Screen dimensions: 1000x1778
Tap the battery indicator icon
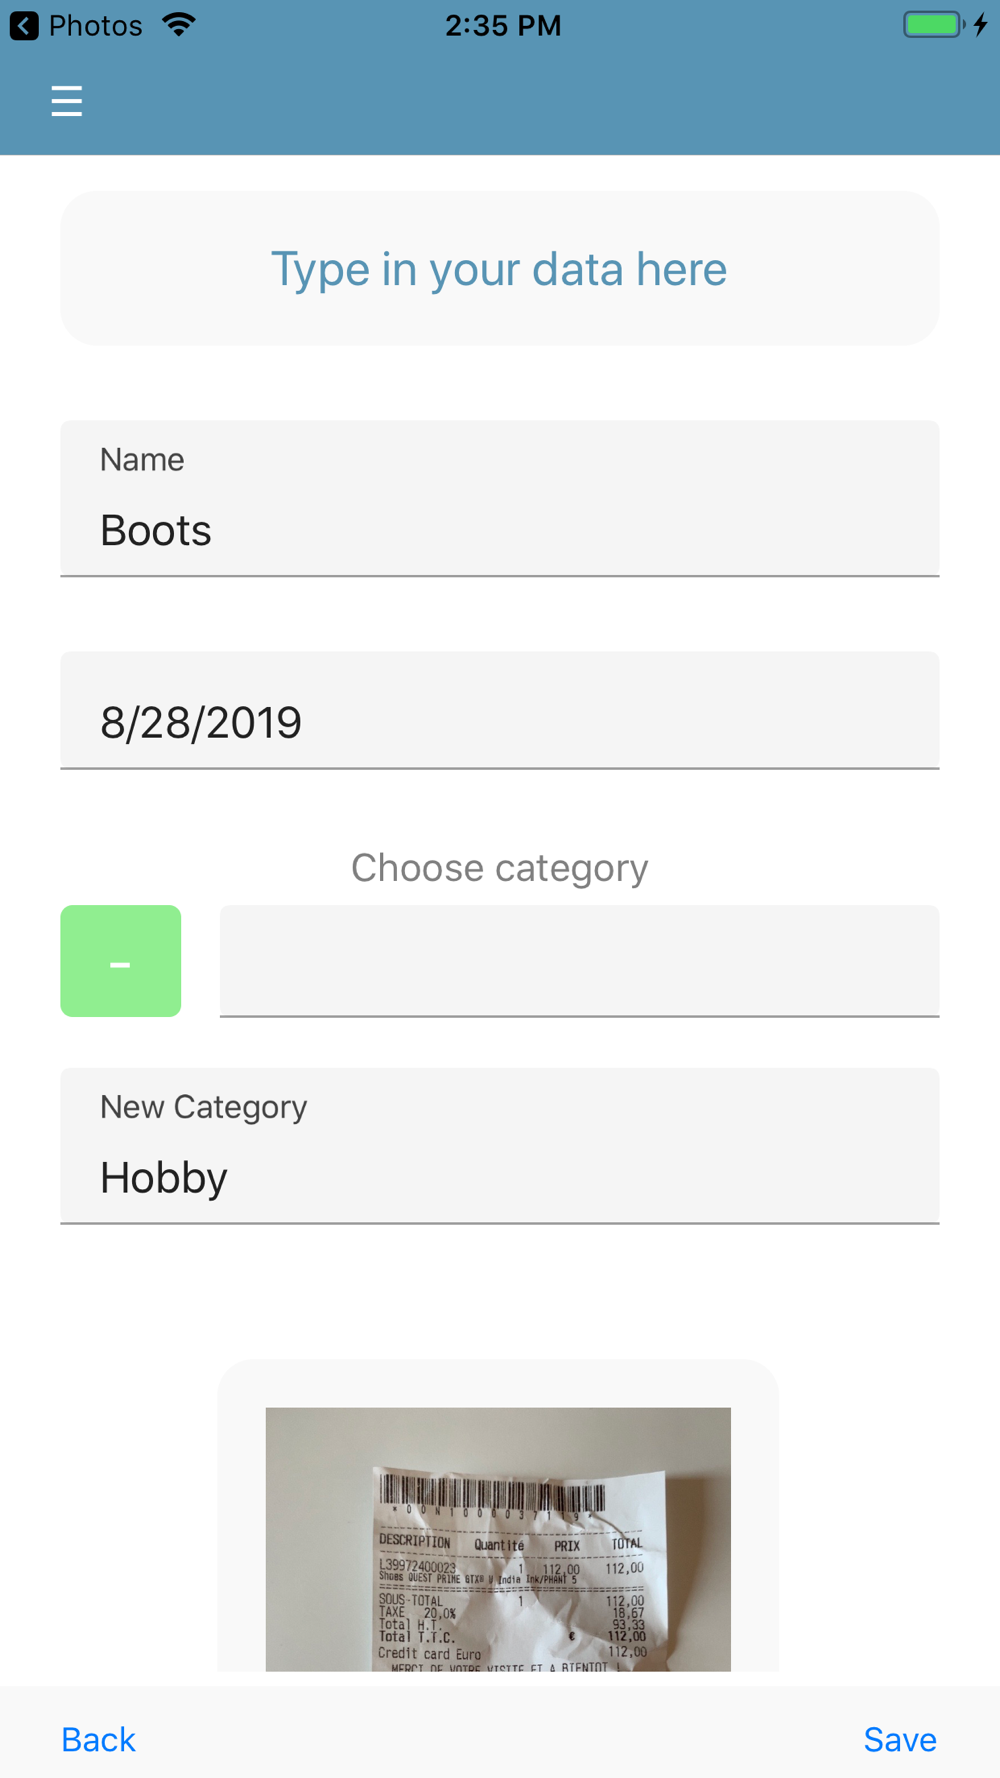(x=934, y=24)
